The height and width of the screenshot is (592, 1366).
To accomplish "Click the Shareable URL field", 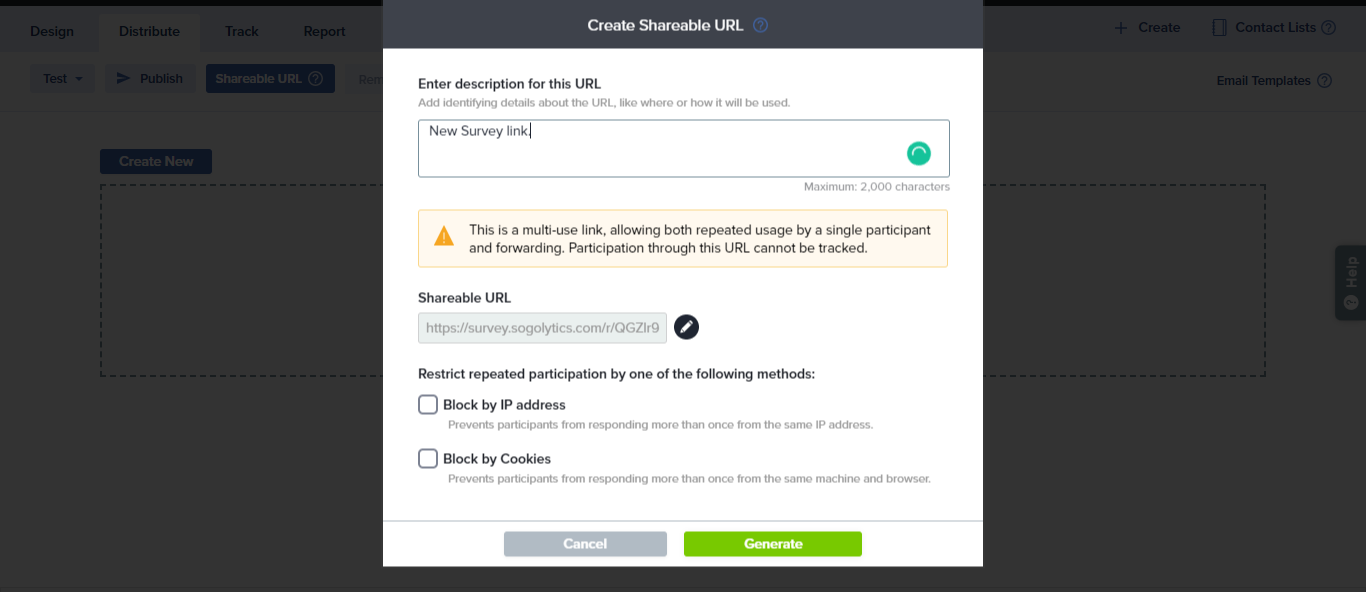I will click(x=542, y=327).
